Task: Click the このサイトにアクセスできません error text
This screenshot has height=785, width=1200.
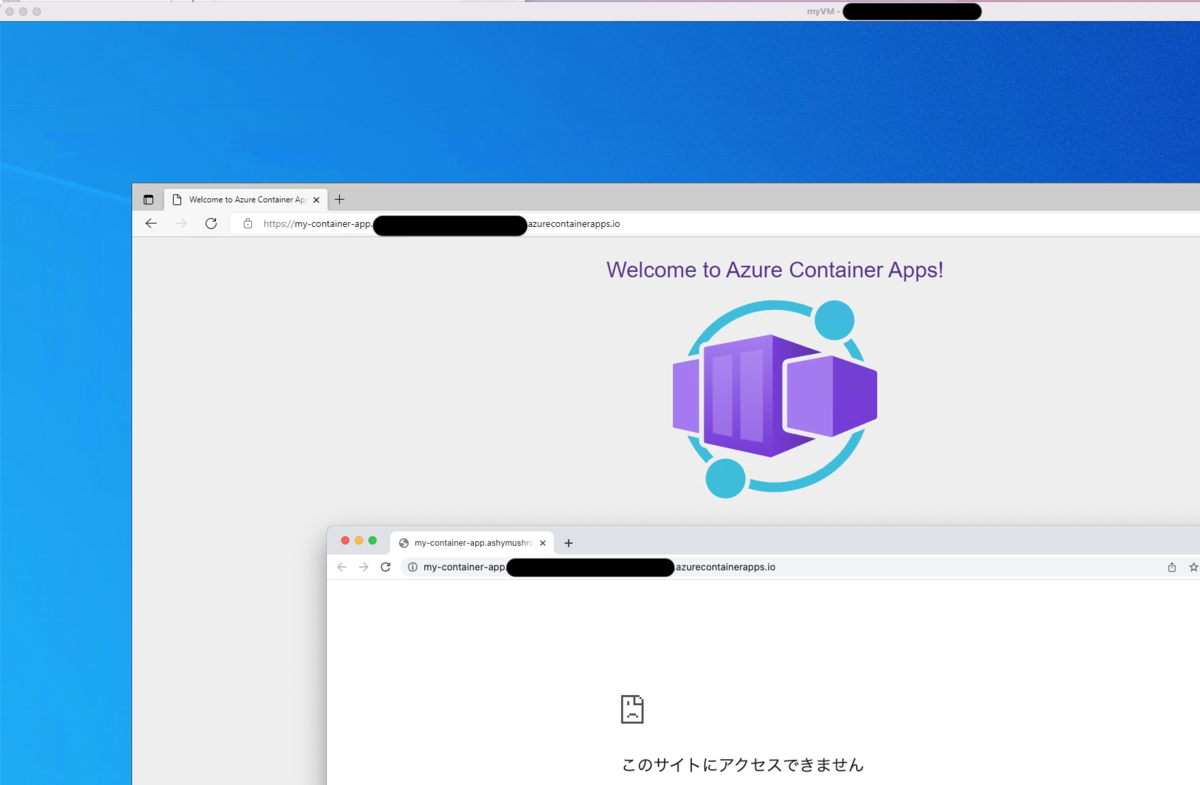Action: coord(742,765)
